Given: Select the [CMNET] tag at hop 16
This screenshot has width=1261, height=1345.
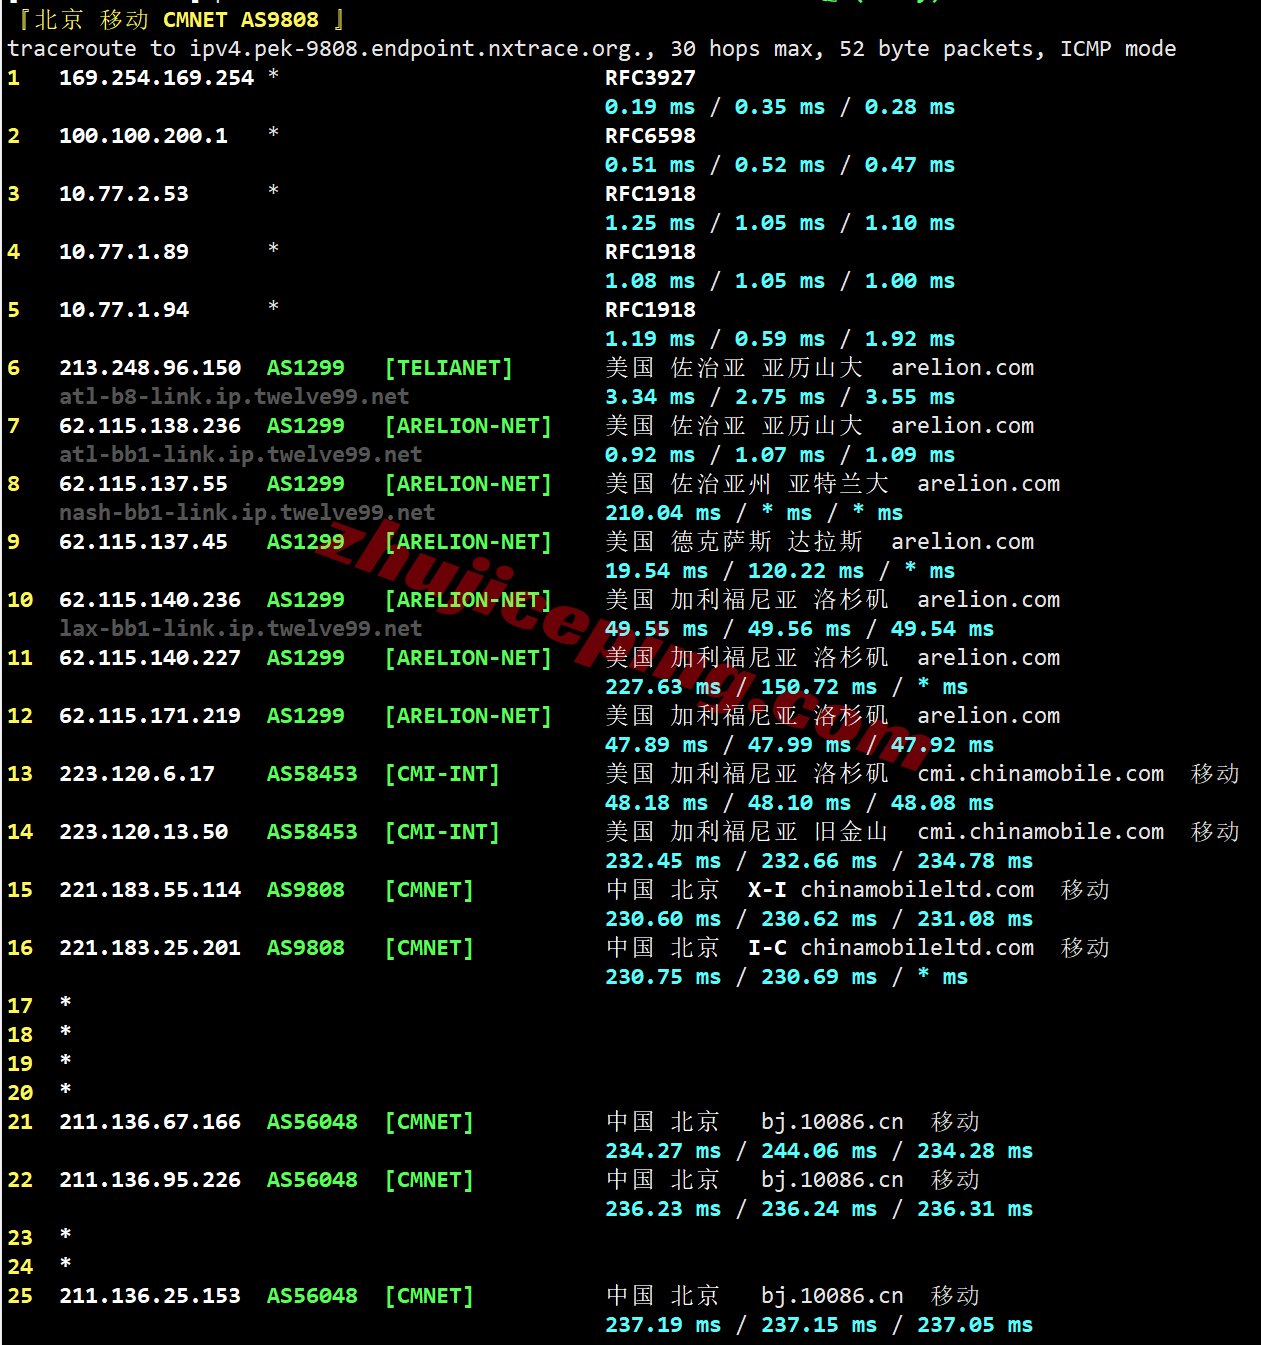Looking at the screenshot, I should coord(429,948).
